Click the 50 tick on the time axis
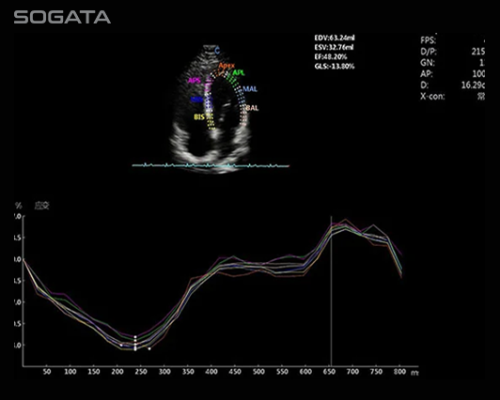Screen dimensions: 500x400 47,372
